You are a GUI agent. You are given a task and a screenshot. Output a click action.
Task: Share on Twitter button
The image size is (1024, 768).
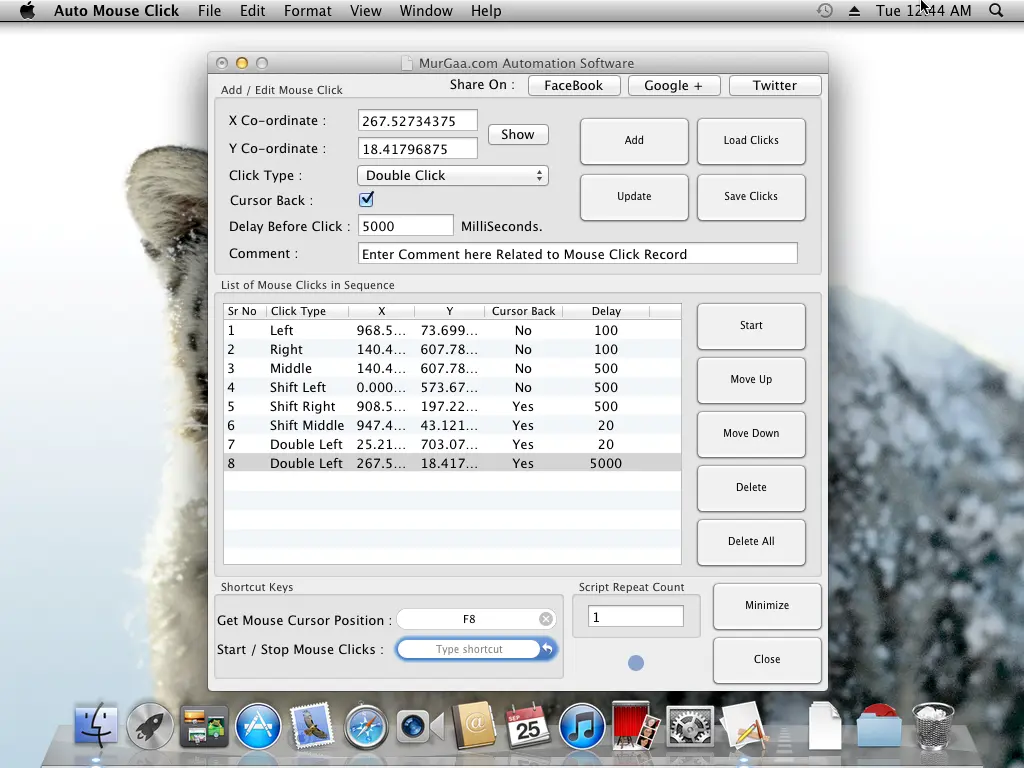(x=775, y=86)
